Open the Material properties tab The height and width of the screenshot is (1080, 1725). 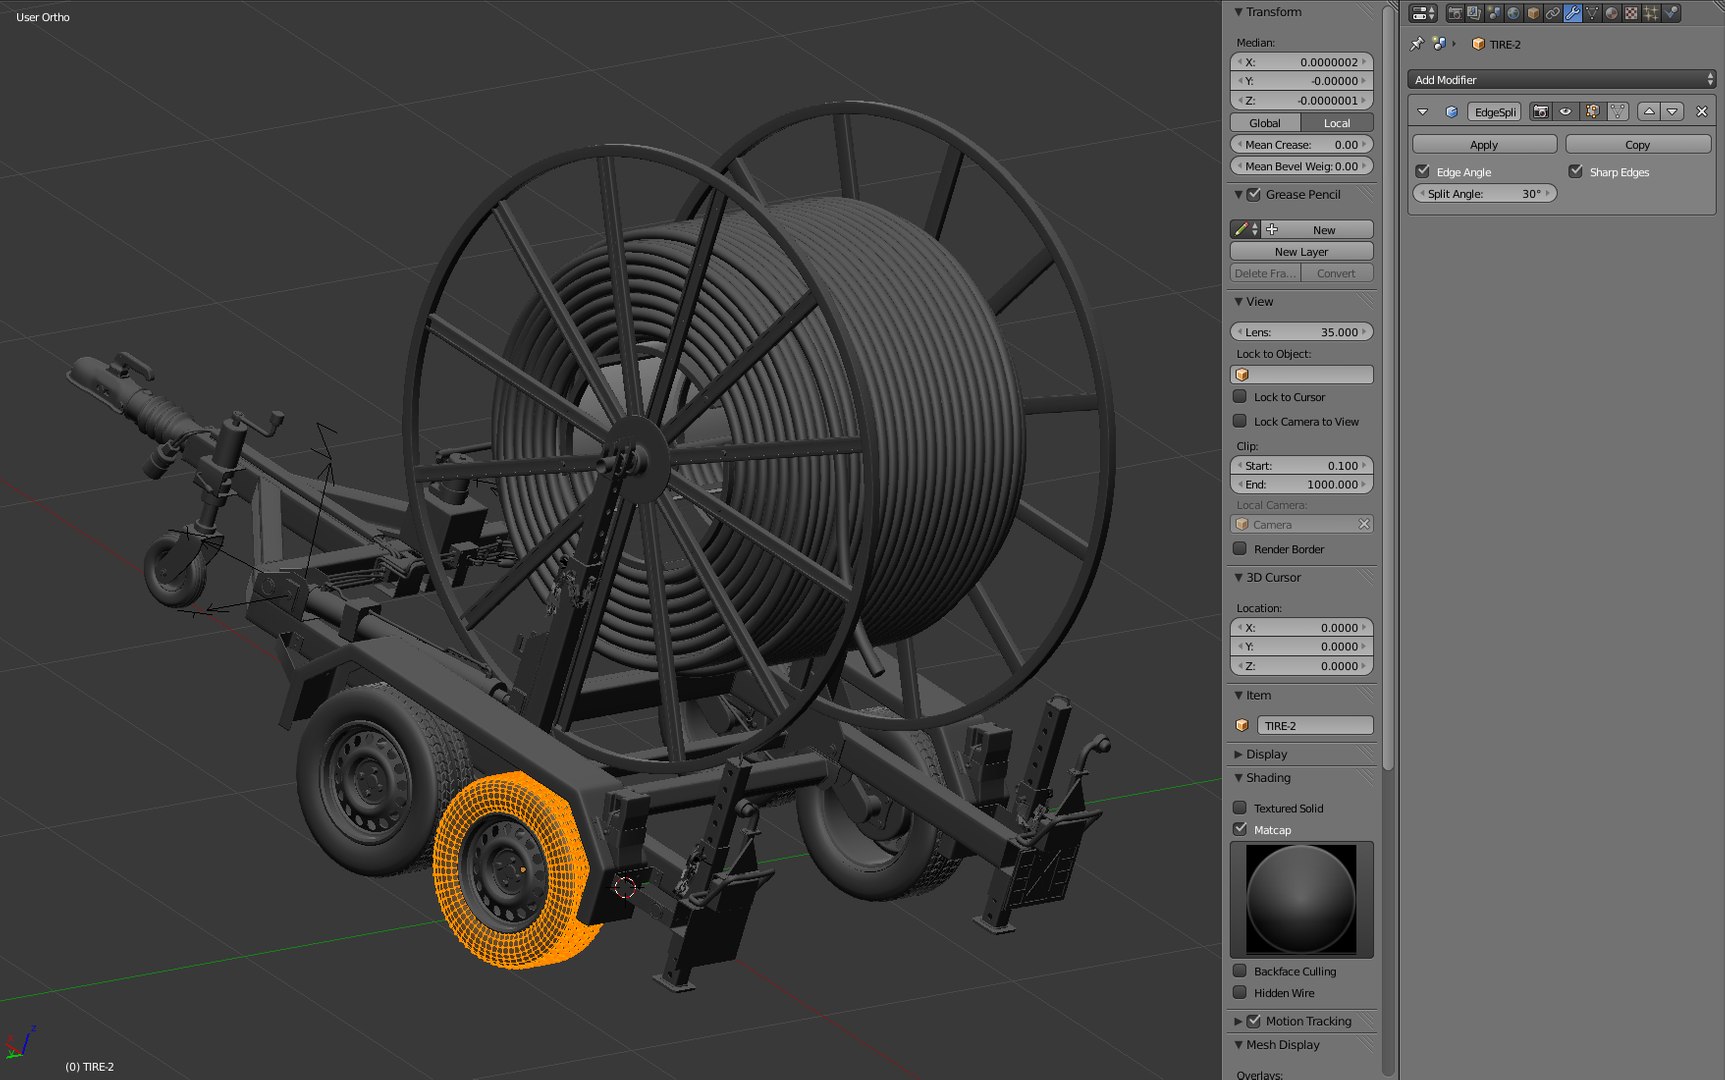point(1611,13)
